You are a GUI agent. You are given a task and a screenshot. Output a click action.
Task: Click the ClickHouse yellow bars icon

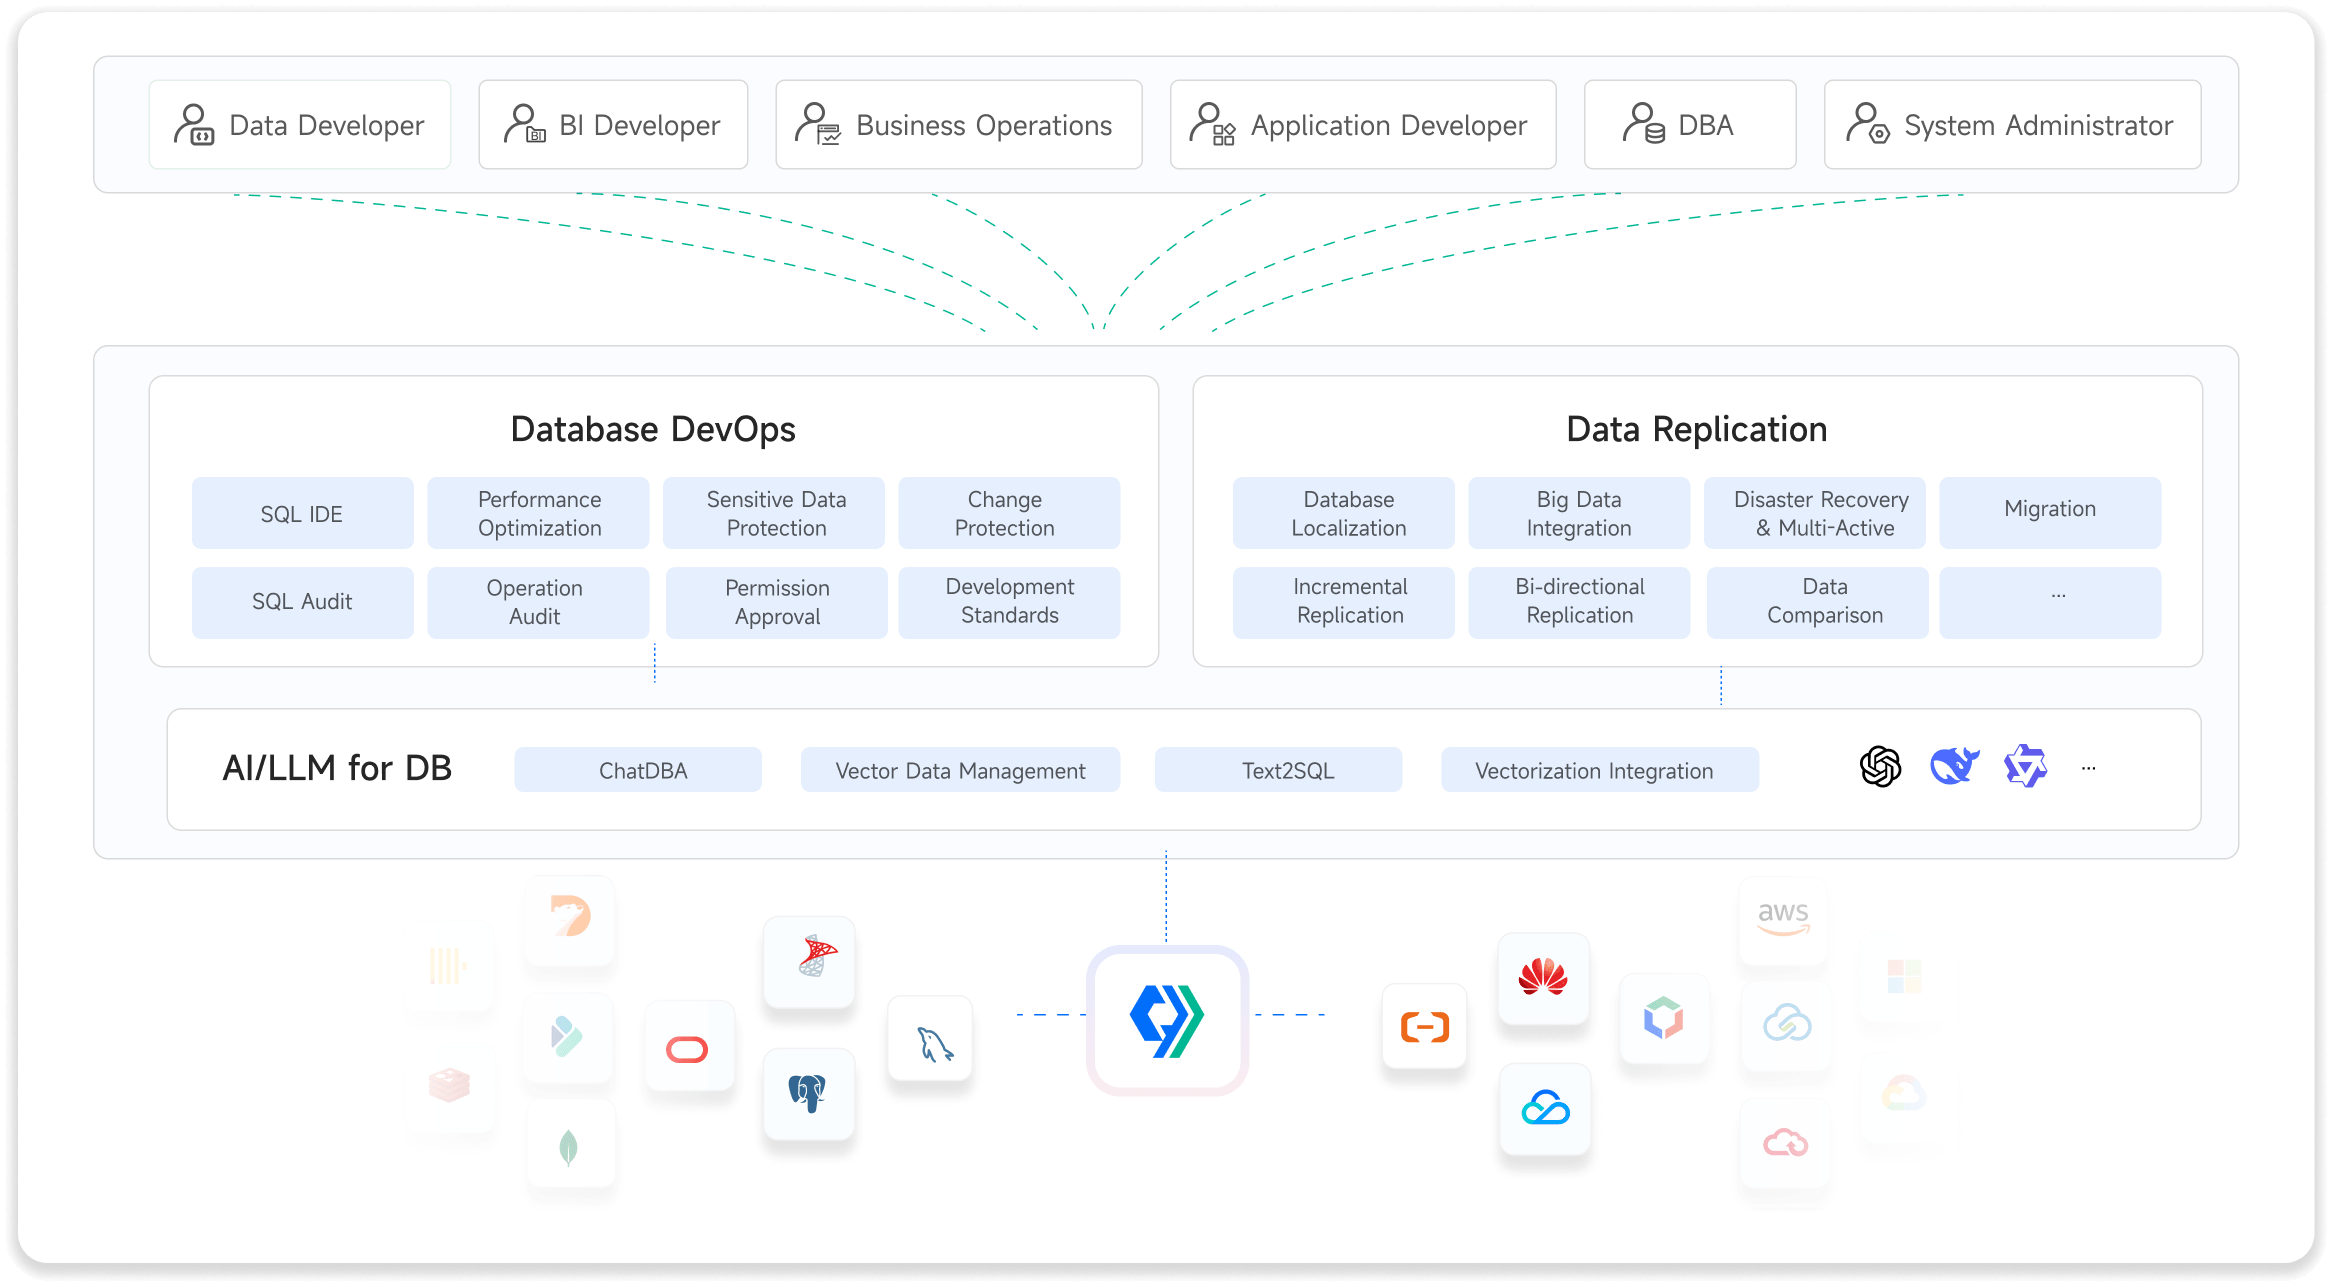pyautogui.click(x=448, y=966)
